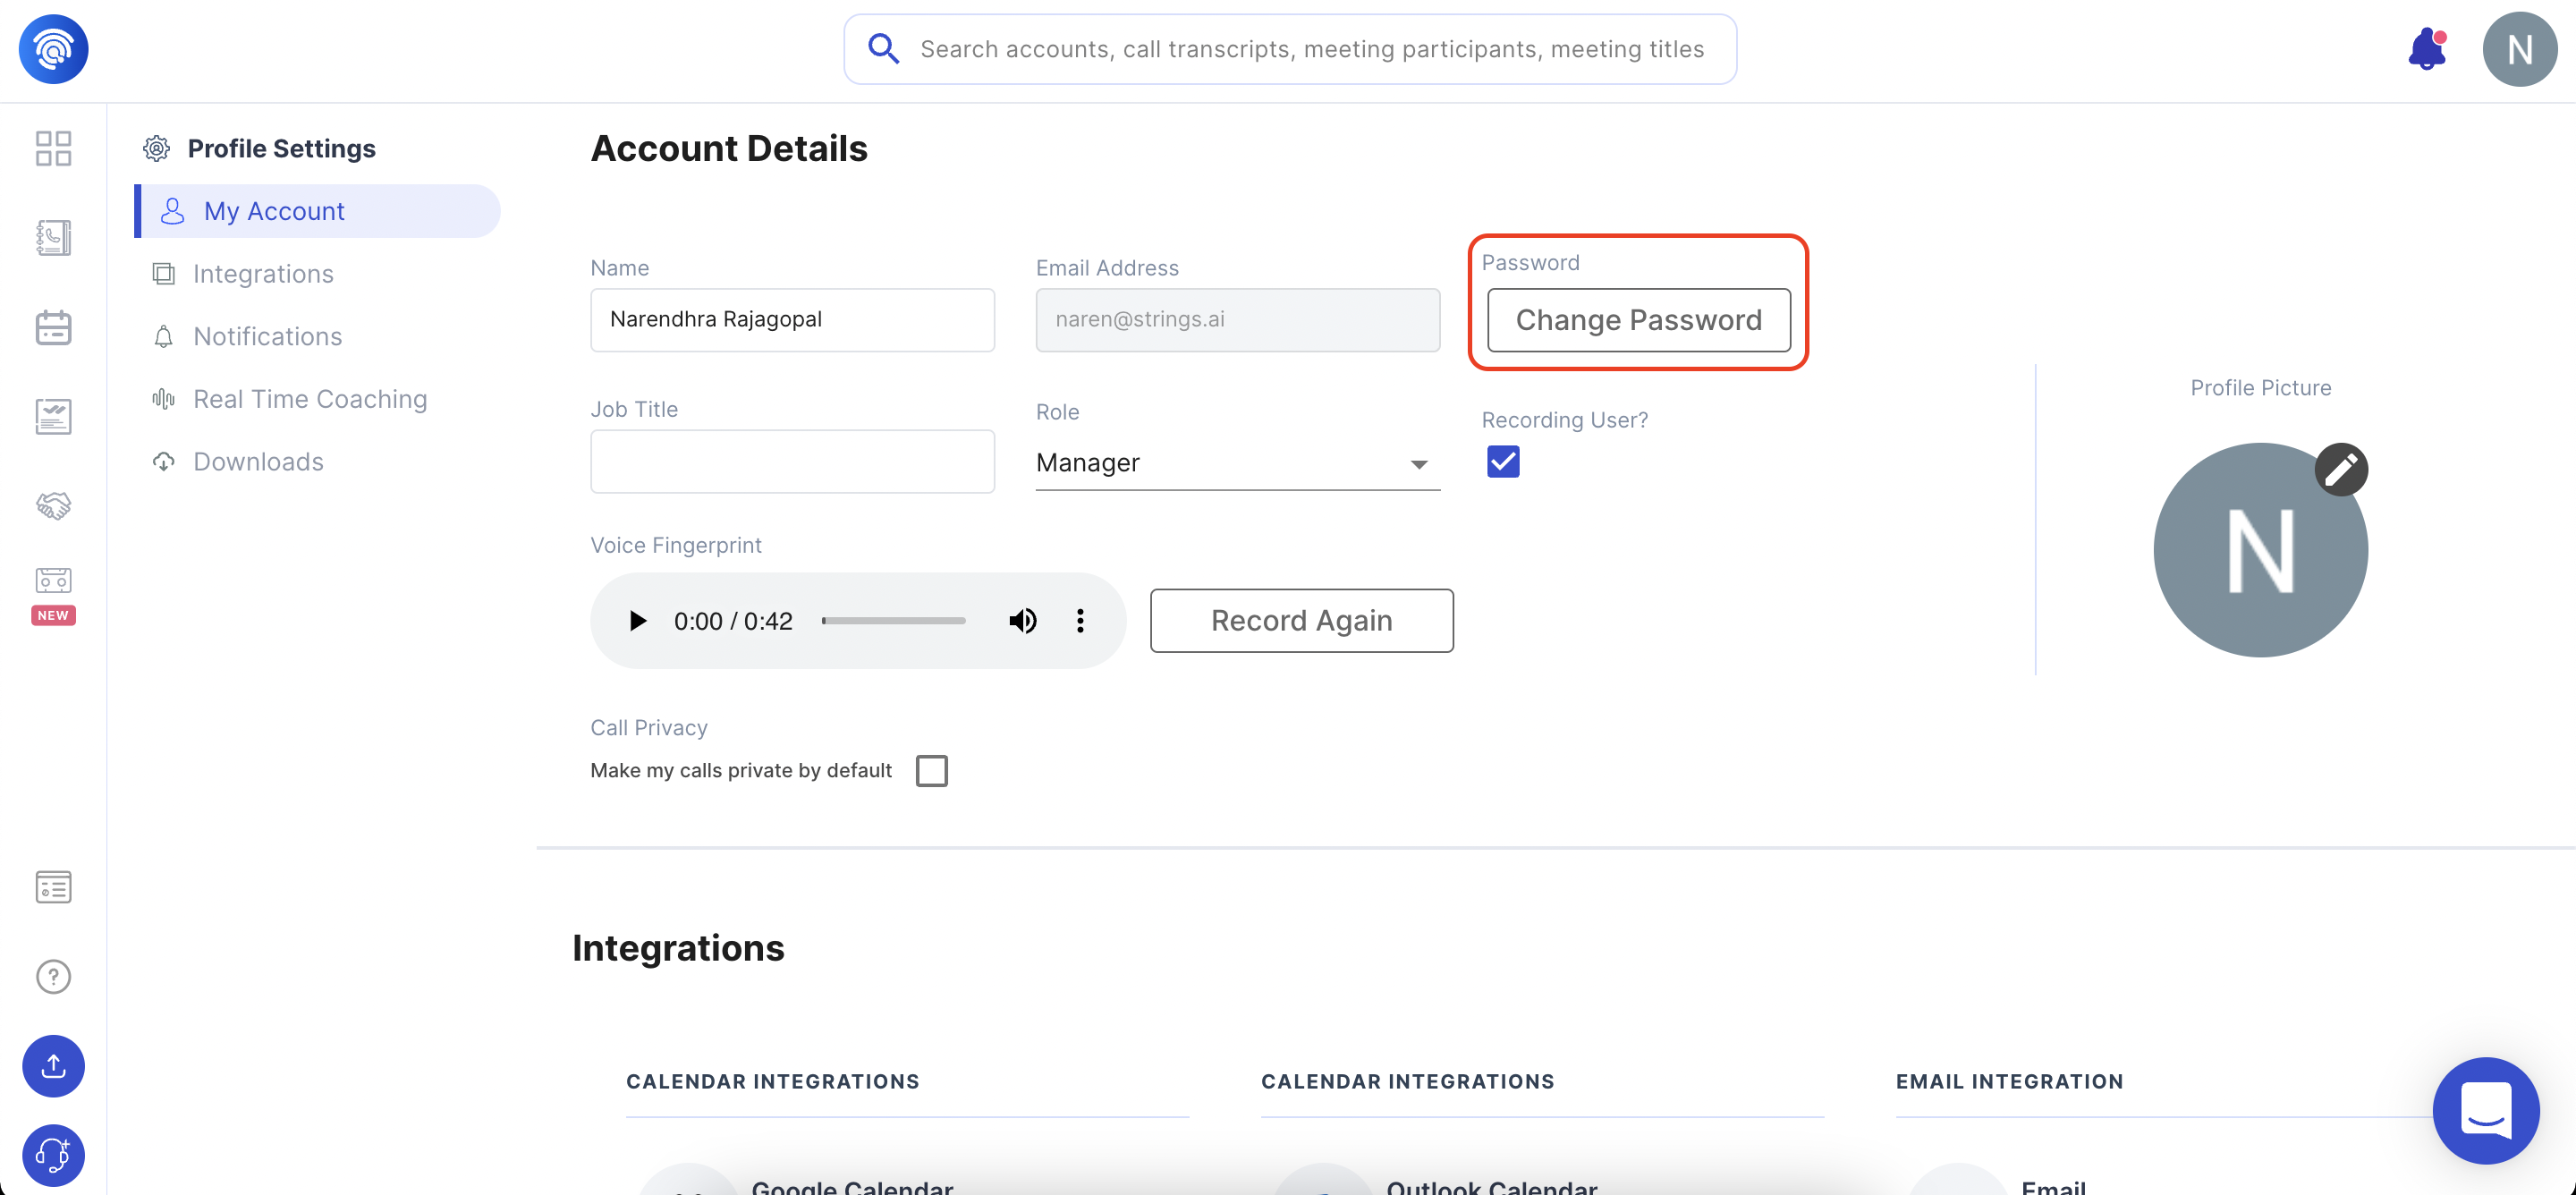Open the analytics chart icon in sidebar
Viewport: 2576px width, 1195px height.
(53, 416)
